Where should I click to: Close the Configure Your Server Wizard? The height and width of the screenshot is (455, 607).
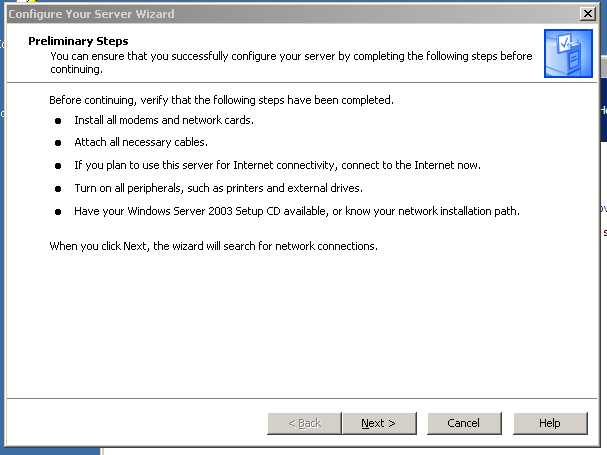(588, 13)
